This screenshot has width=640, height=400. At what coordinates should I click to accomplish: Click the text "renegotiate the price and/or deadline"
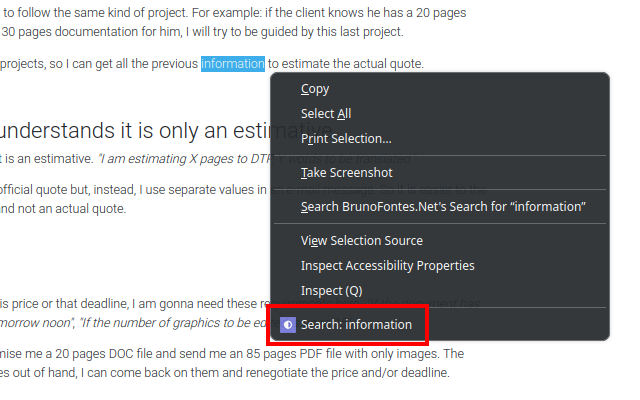pyautogui.click(x=346, y=373)
